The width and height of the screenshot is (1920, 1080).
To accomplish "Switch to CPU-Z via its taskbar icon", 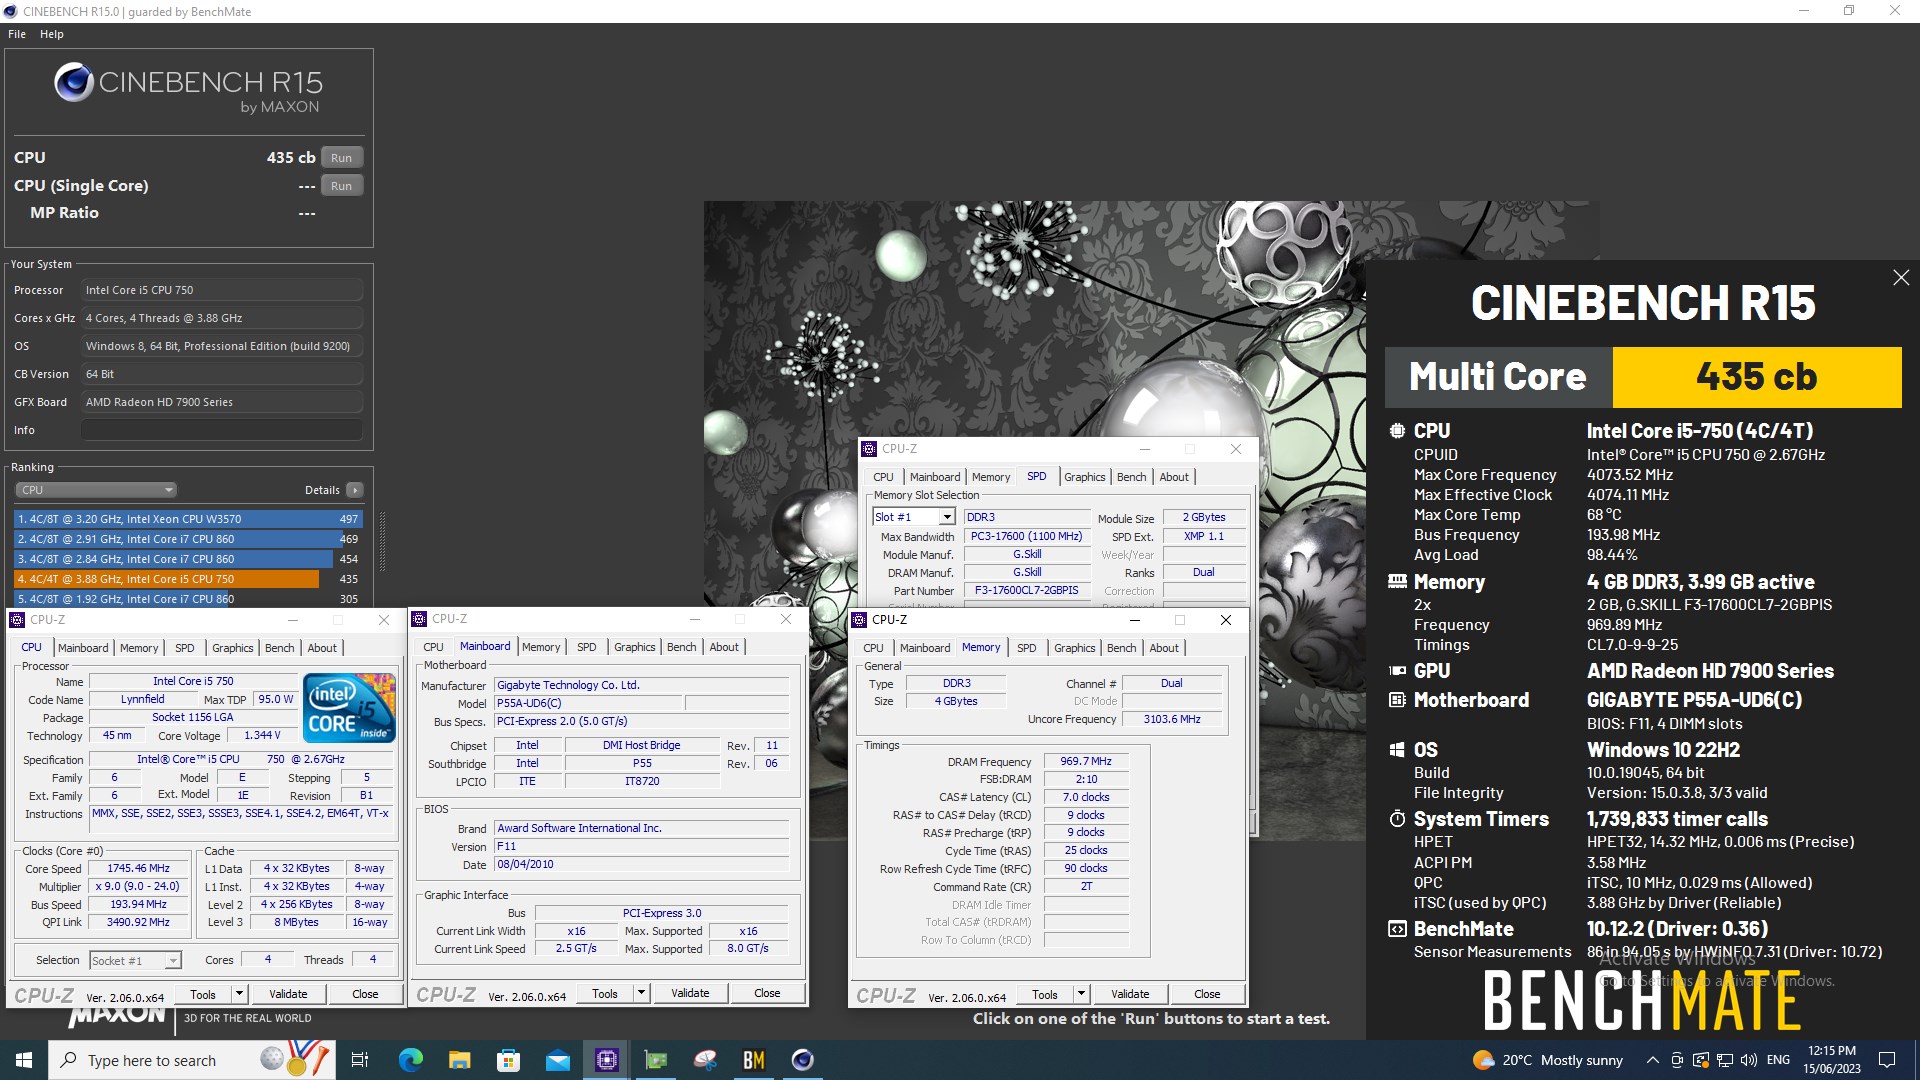I will [606, 1060].
